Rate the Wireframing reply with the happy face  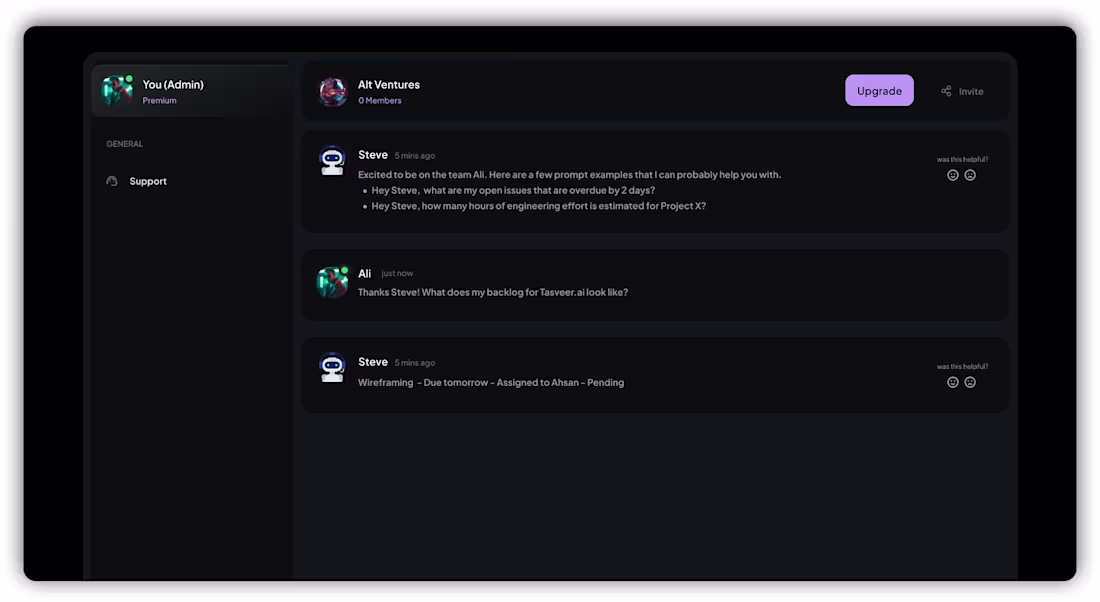pyautogui.click(x=953, y=382)
